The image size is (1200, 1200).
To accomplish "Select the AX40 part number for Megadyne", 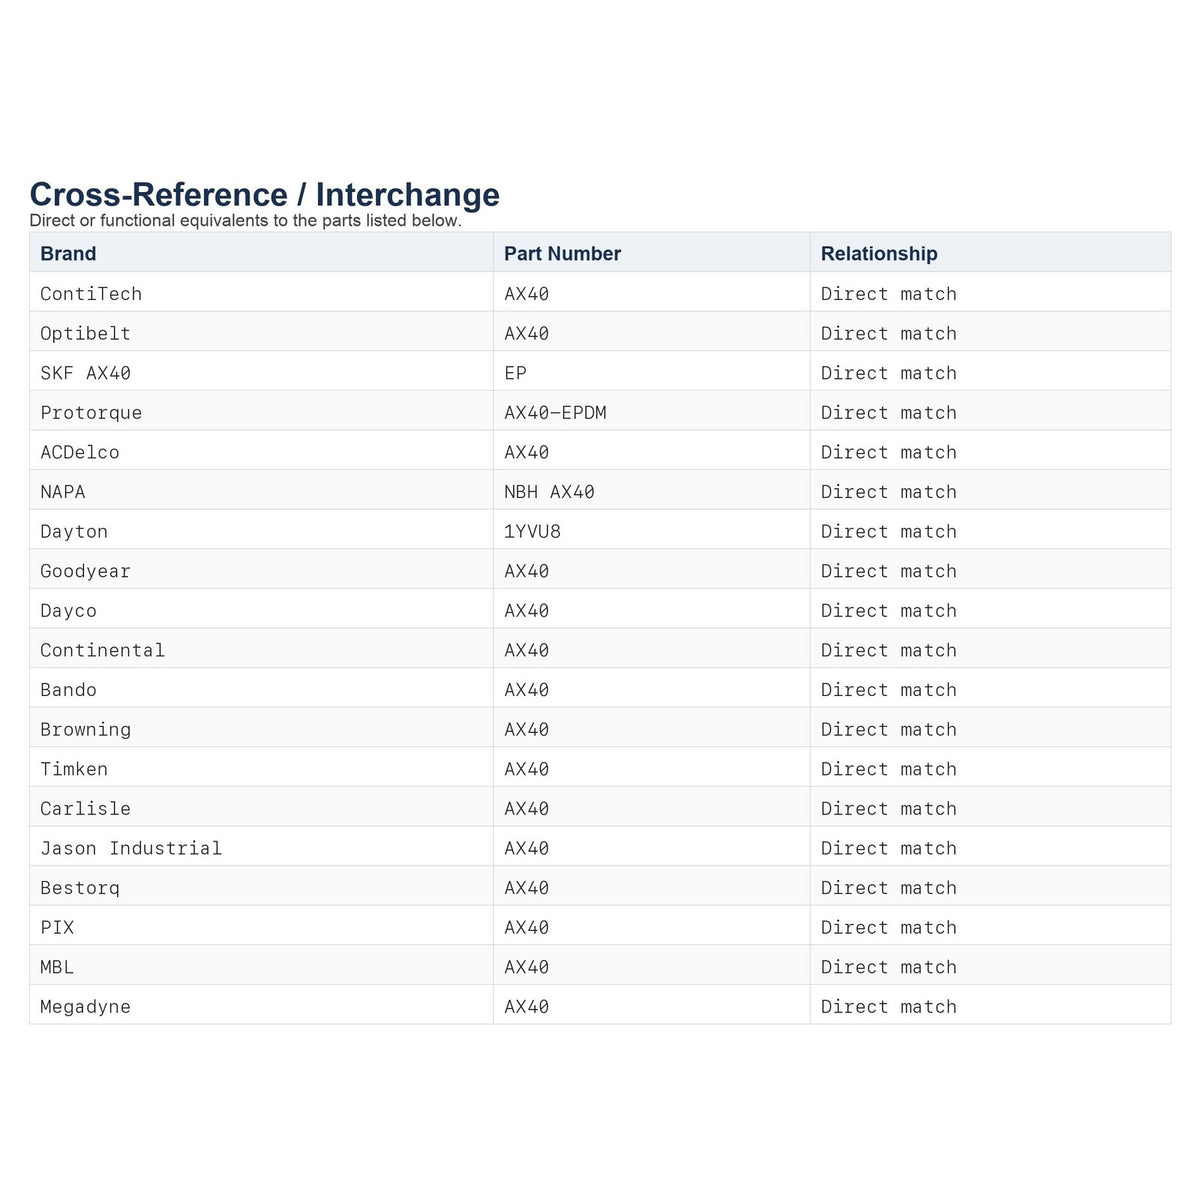I will point(527,1007).
